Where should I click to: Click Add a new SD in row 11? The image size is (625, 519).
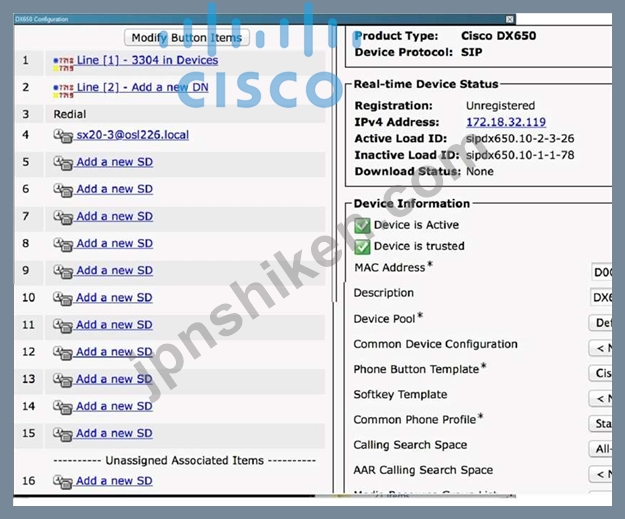coord(114,324)
